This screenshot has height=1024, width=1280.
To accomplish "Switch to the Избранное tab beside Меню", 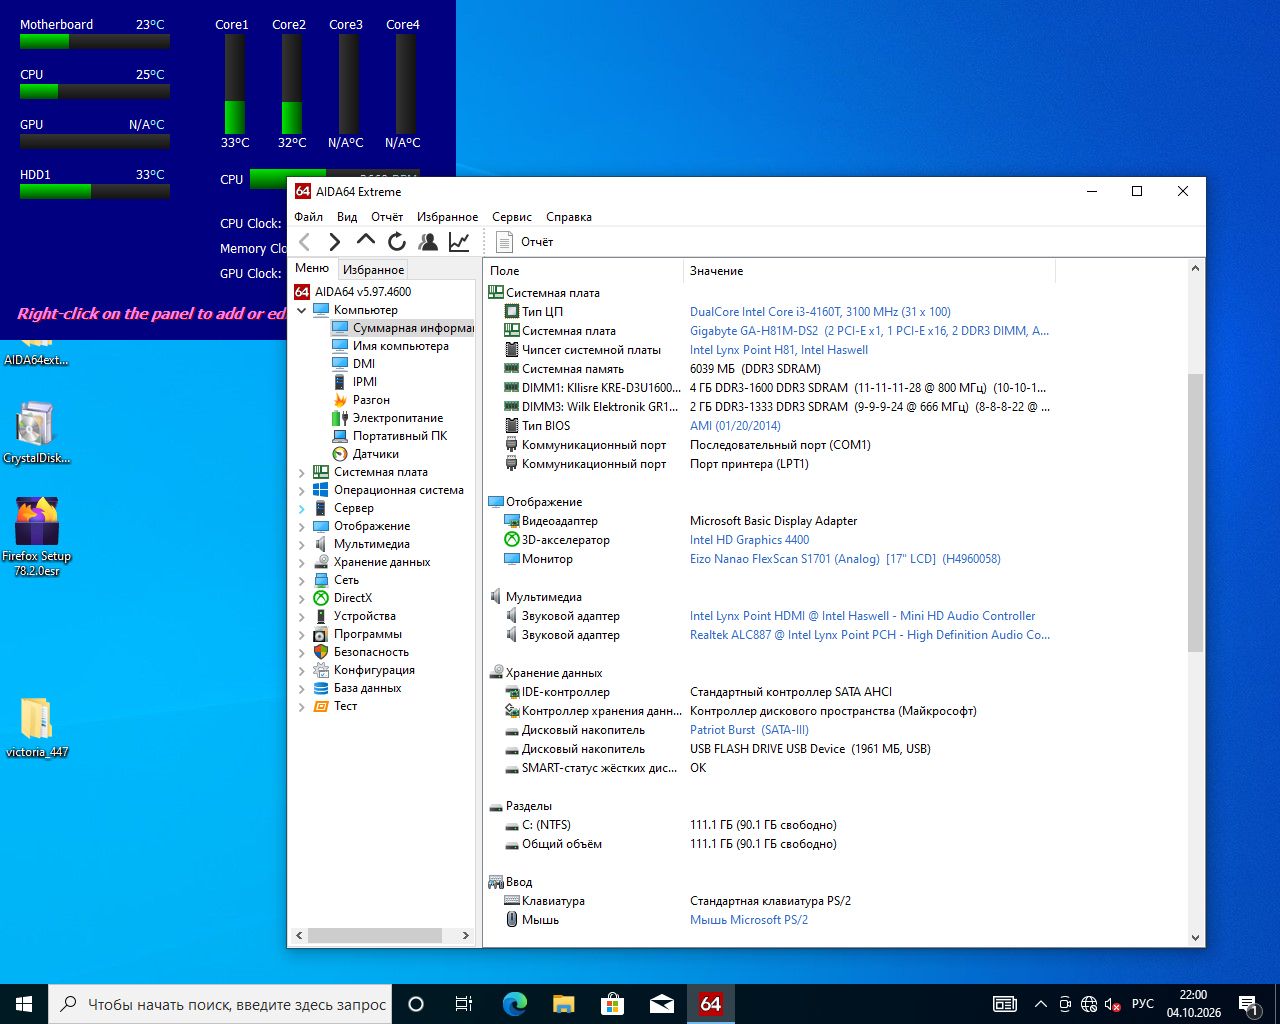I will pyautogui.click(x=373, y=270).
